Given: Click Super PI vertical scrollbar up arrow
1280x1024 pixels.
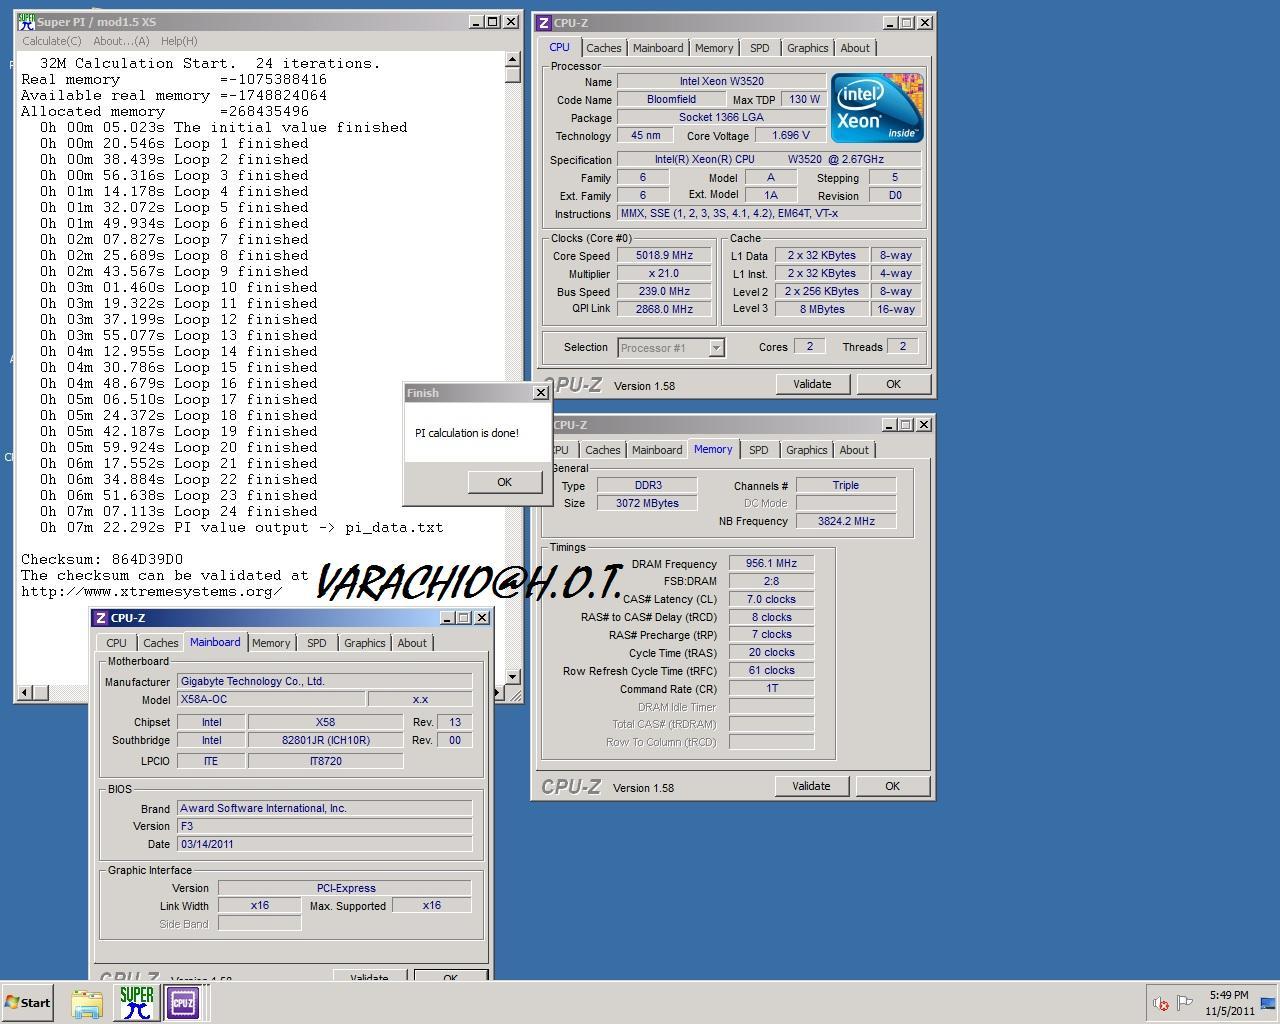Looking at the screenshot, I should click(513, 60).
